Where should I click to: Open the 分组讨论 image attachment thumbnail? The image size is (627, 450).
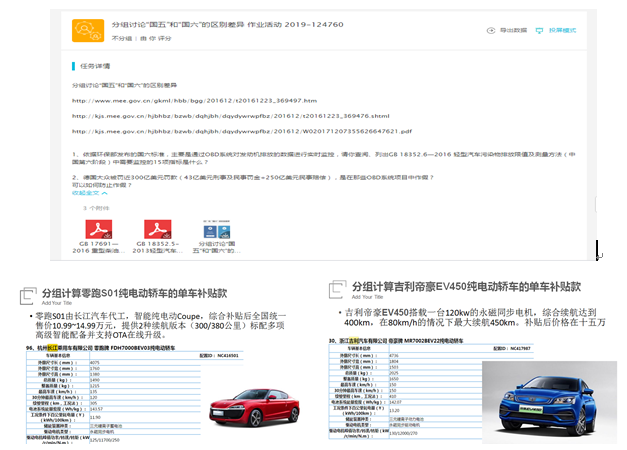tap(216, 229)
